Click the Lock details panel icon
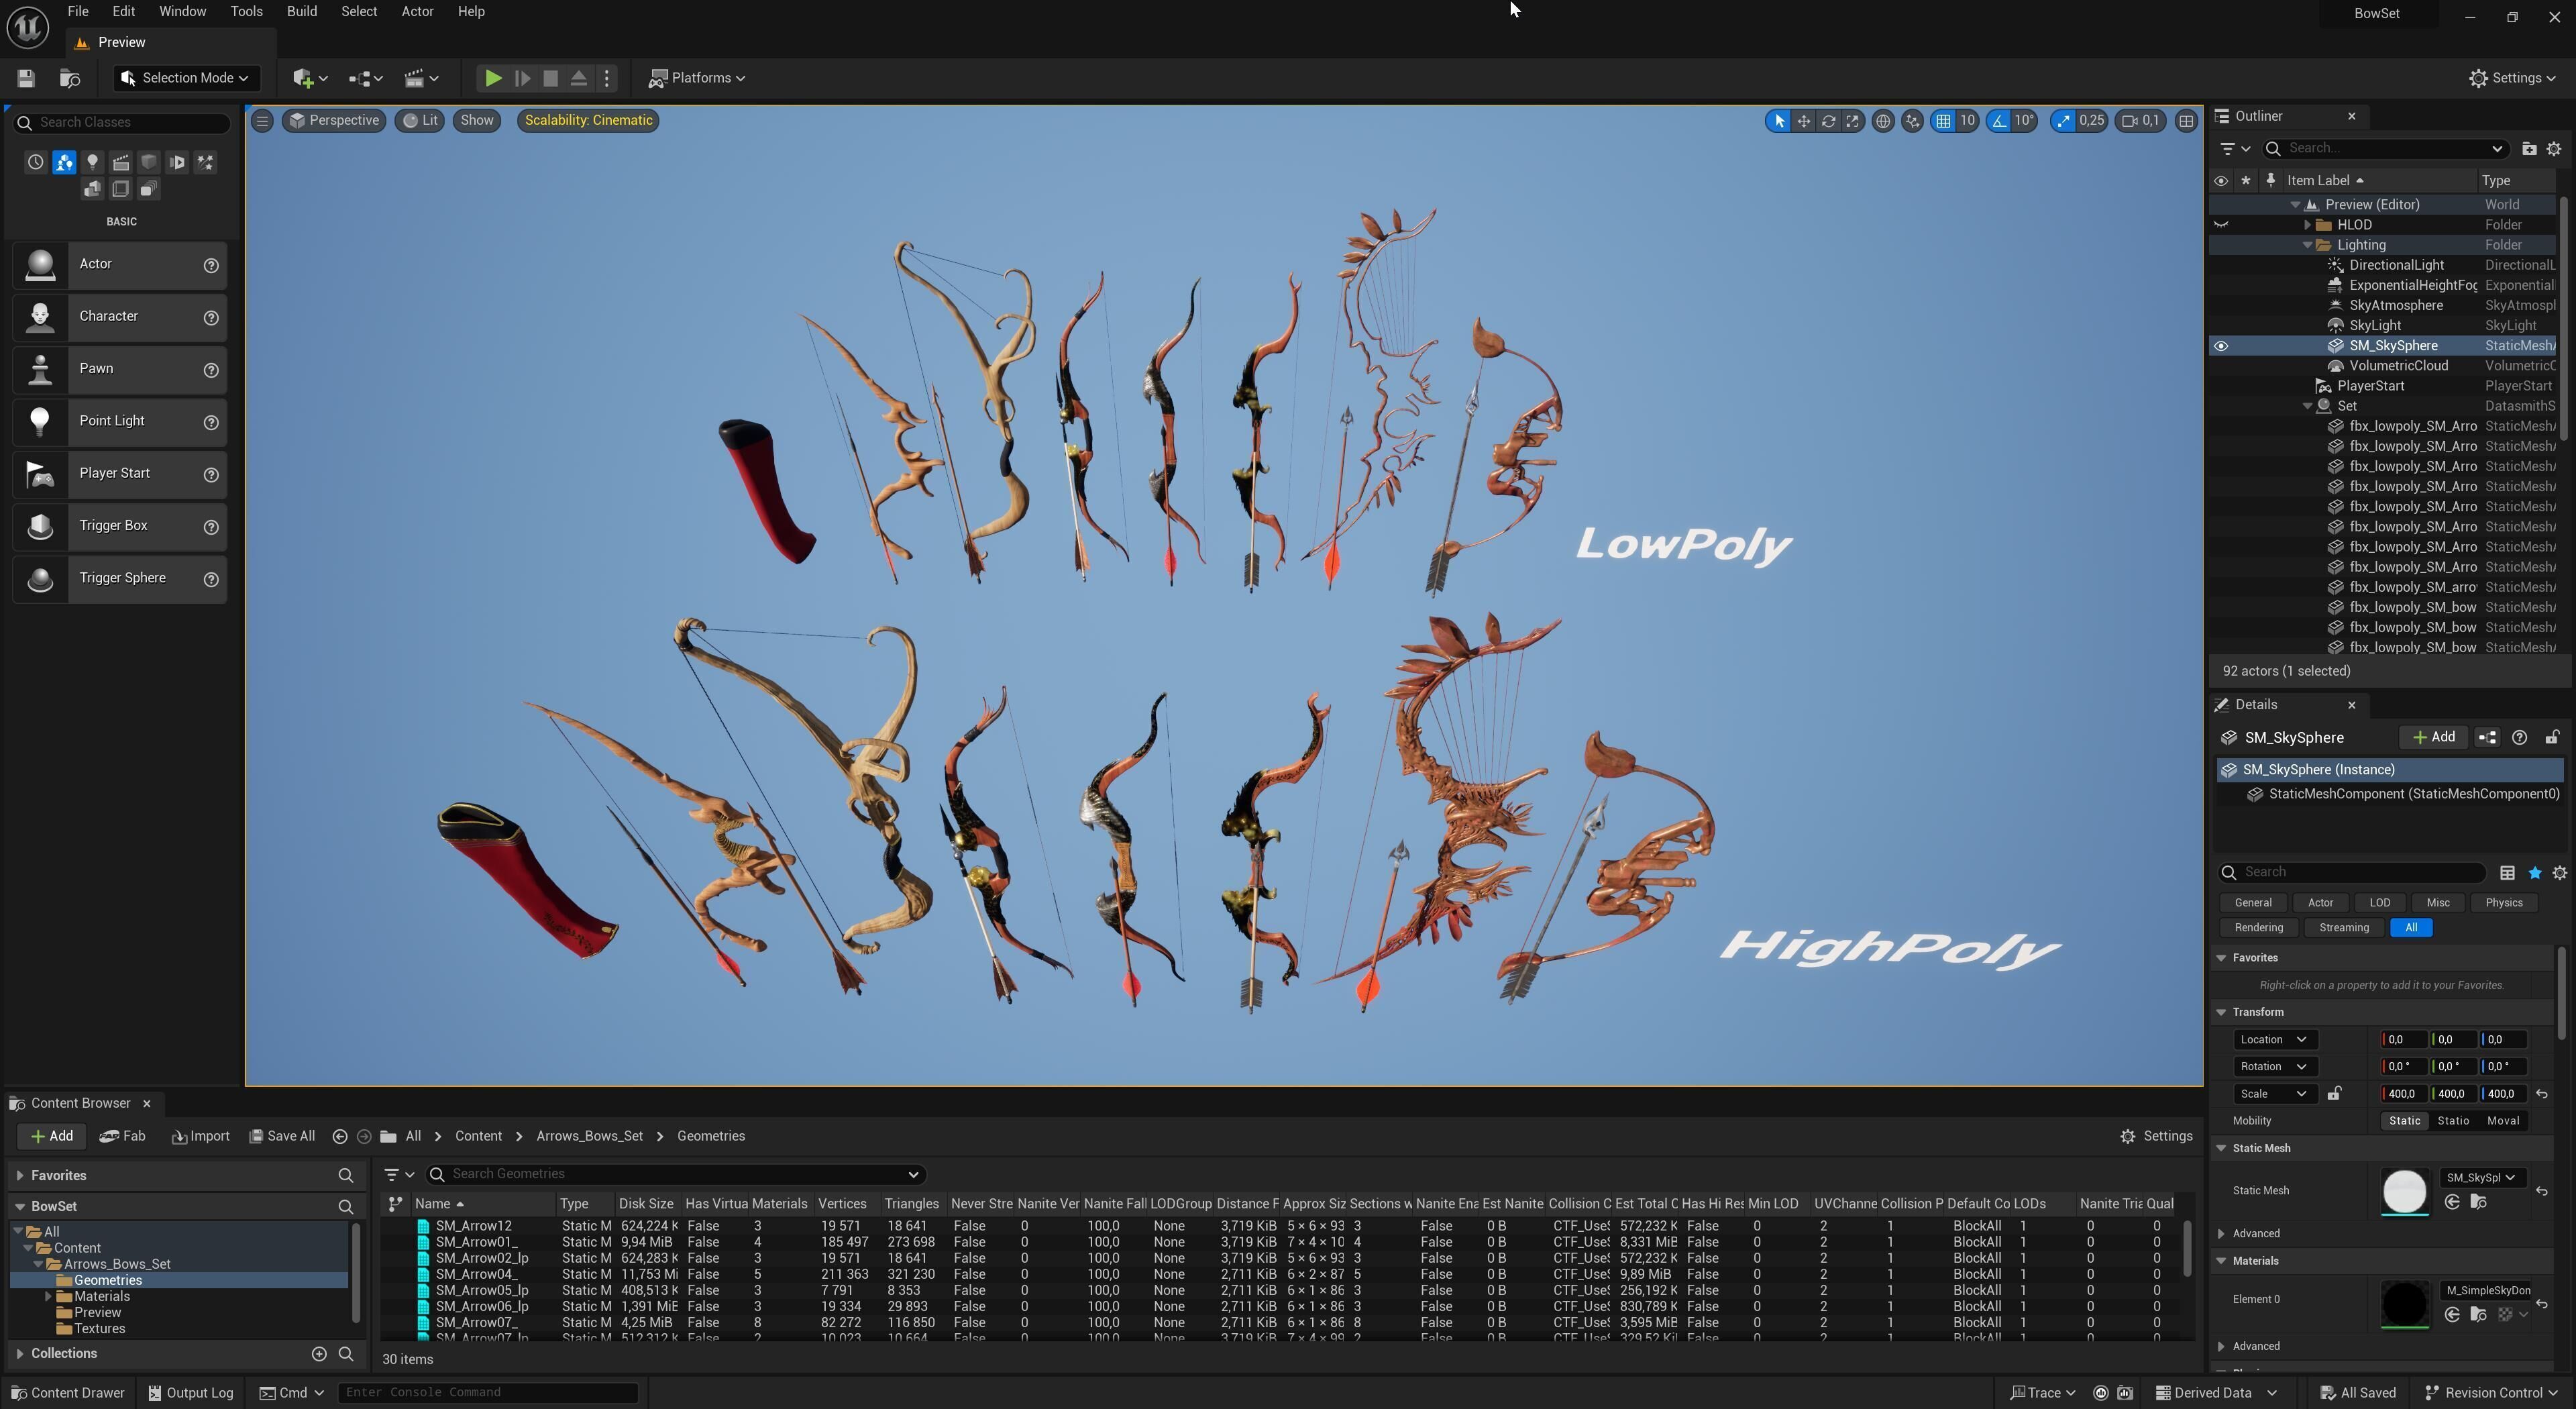2576x1409 pixels. click(x=2552, y=737)
